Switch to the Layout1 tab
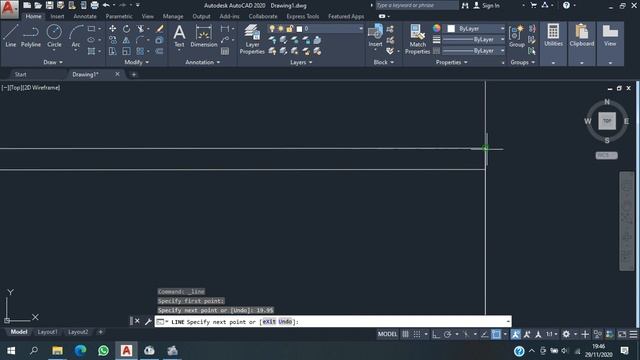This screenshot has height=360, width=640. [x=47, y=332]
